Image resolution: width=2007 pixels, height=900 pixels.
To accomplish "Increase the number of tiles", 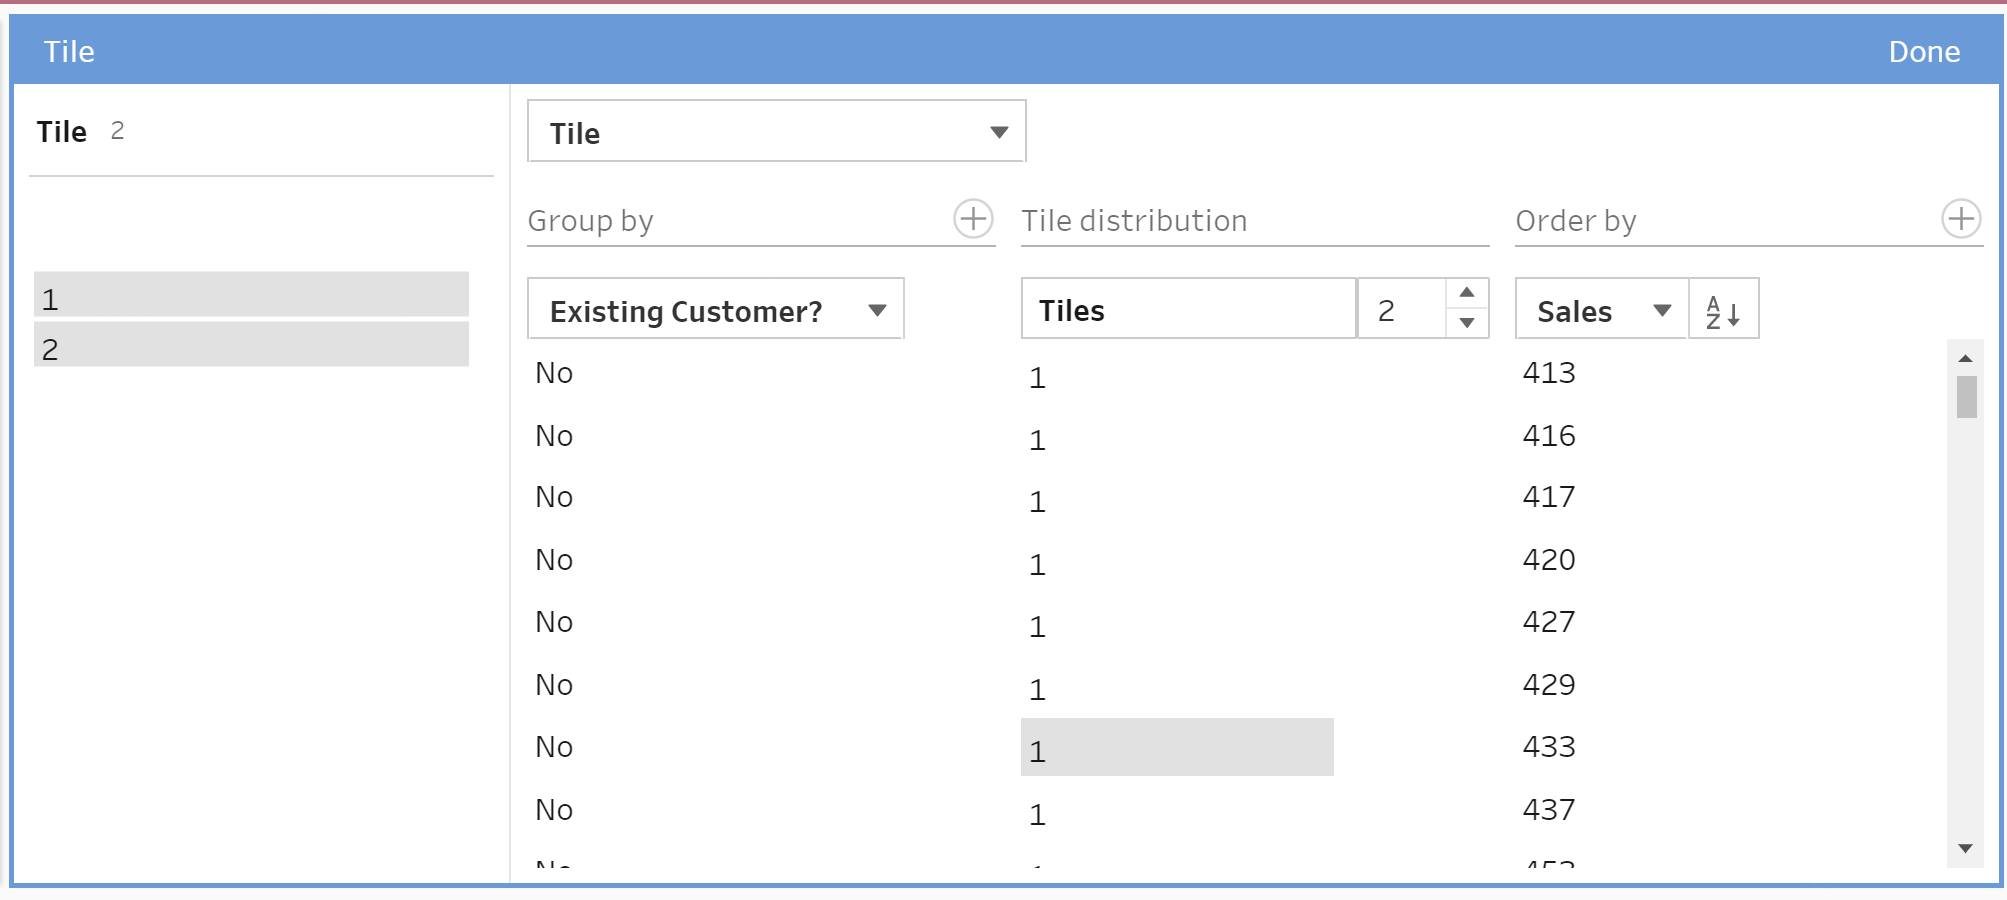I will [x=1467, y=293].
